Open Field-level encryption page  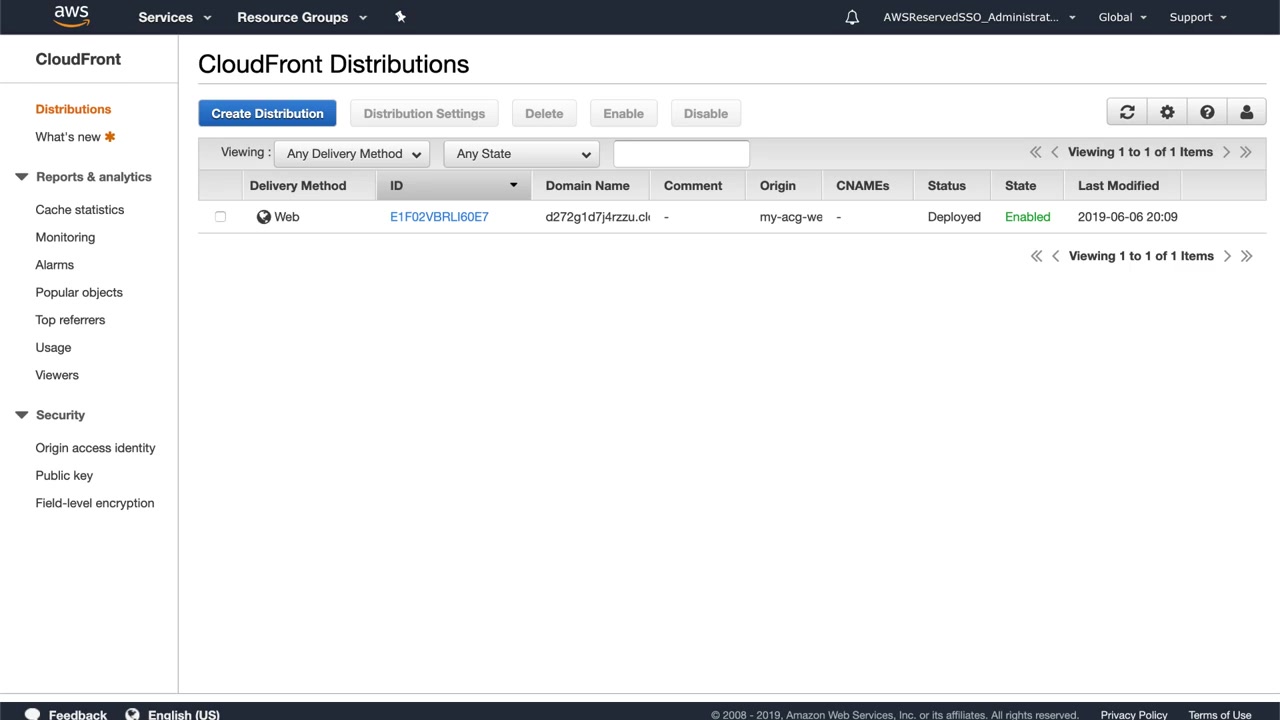[95, 503]
